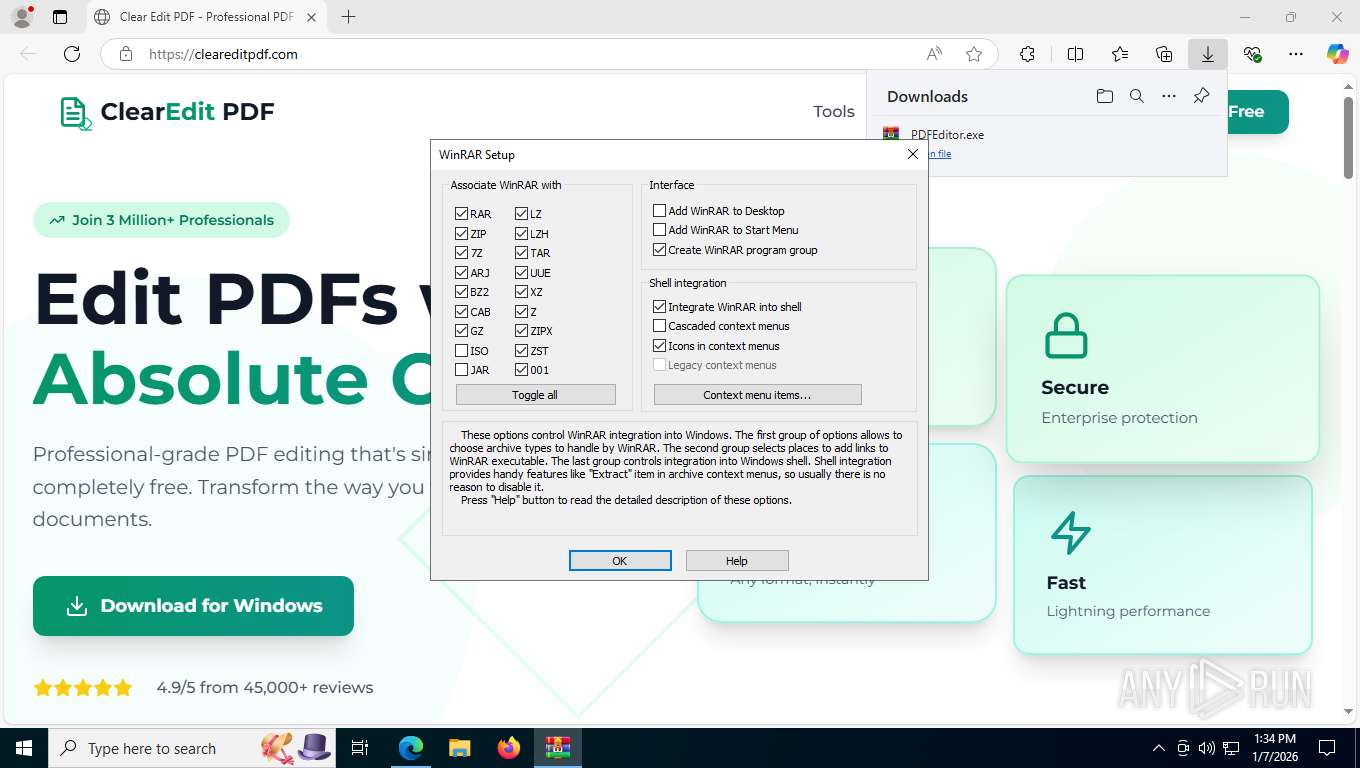Toggle the Split screen icon
Viewport: 1360px width, 768px height.
coord(1075,54)
